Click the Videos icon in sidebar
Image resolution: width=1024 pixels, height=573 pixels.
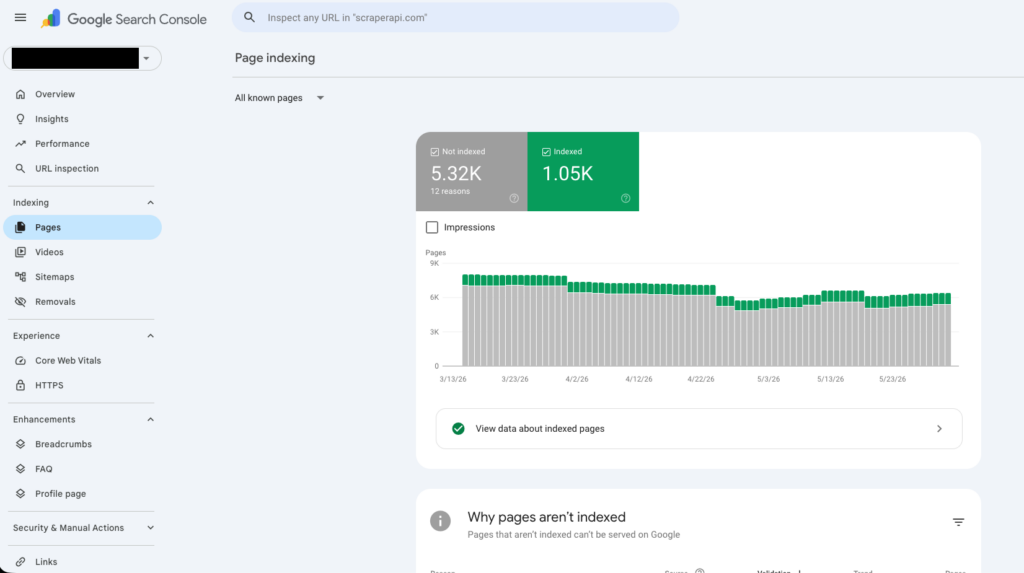coord(20,252)
